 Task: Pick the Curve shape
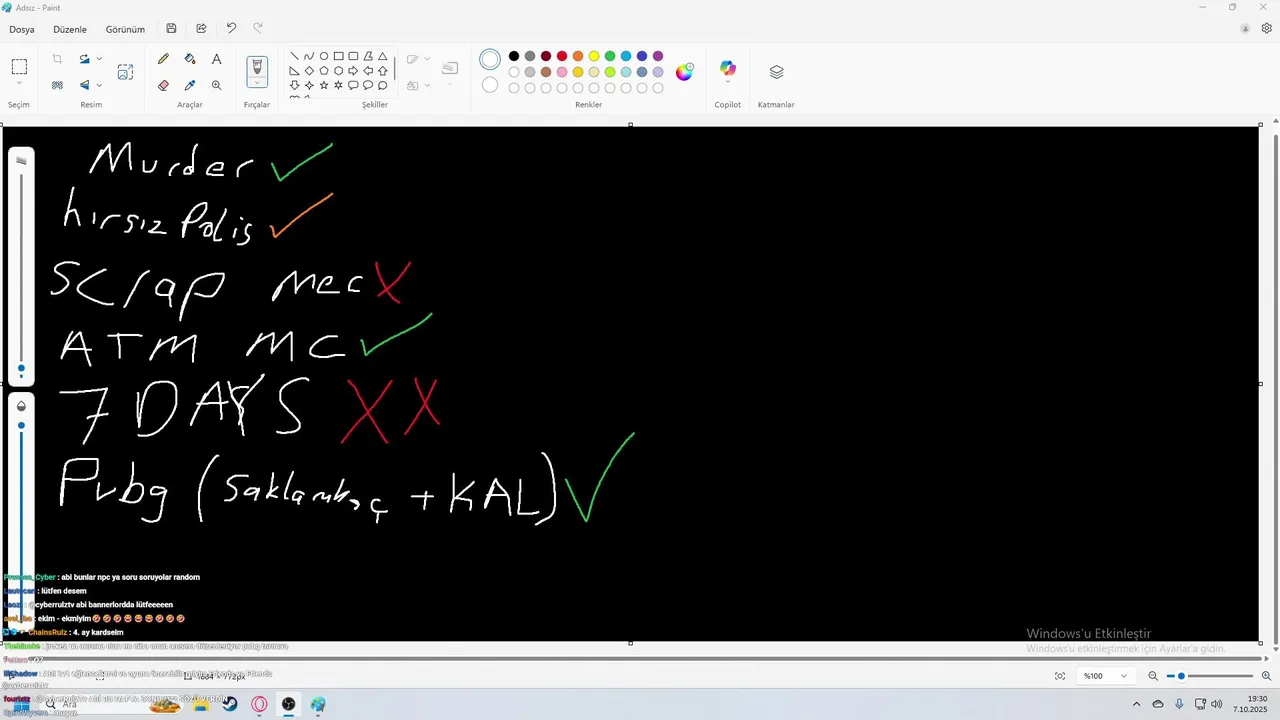pyautogui.click(x=309, y=56)
